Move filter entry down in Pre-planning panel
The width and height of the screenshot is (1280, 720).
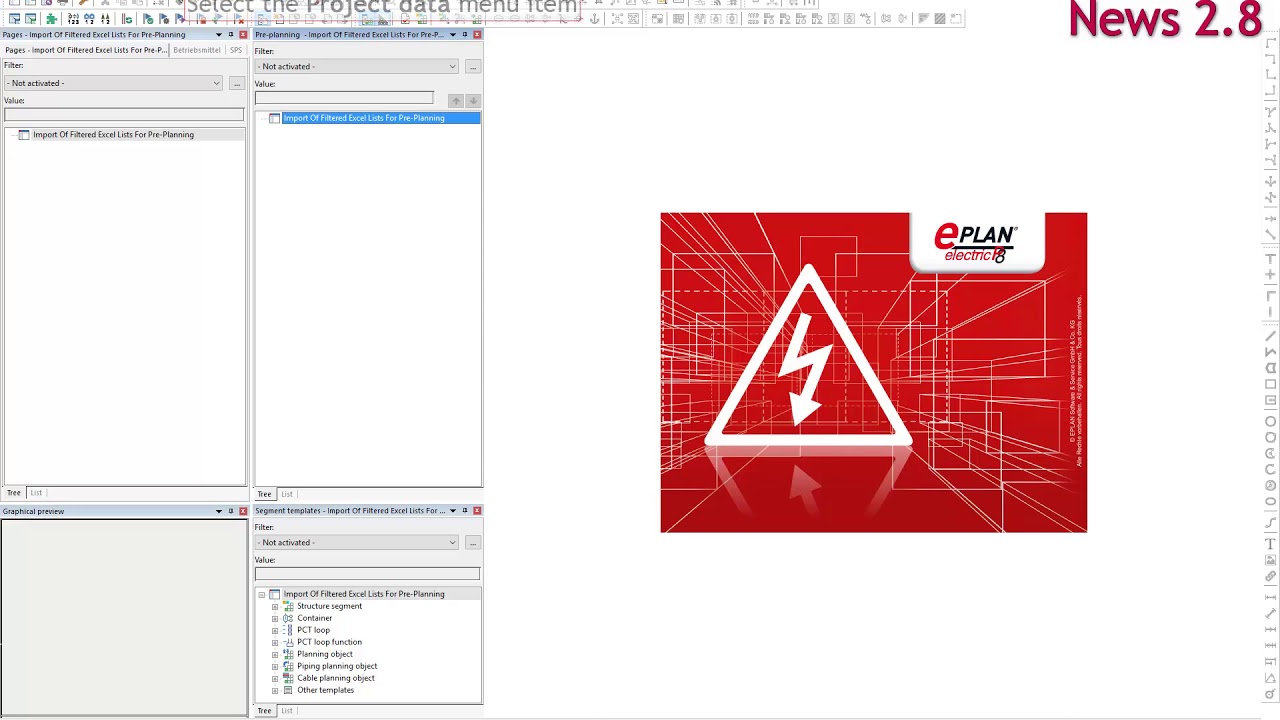473,100
